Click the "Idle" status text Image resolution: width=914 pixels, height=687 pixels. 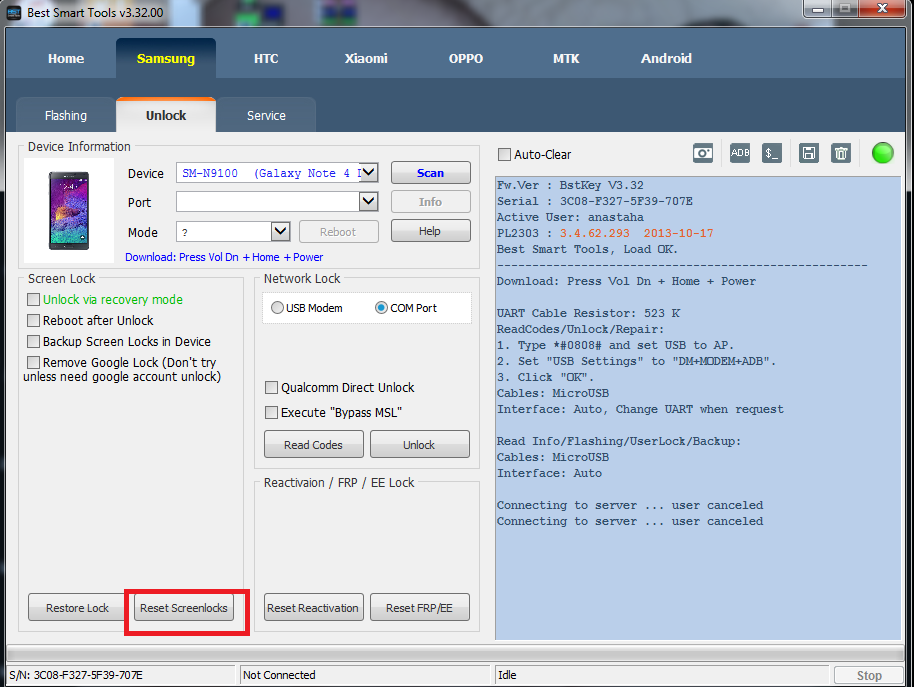[507, 675]
